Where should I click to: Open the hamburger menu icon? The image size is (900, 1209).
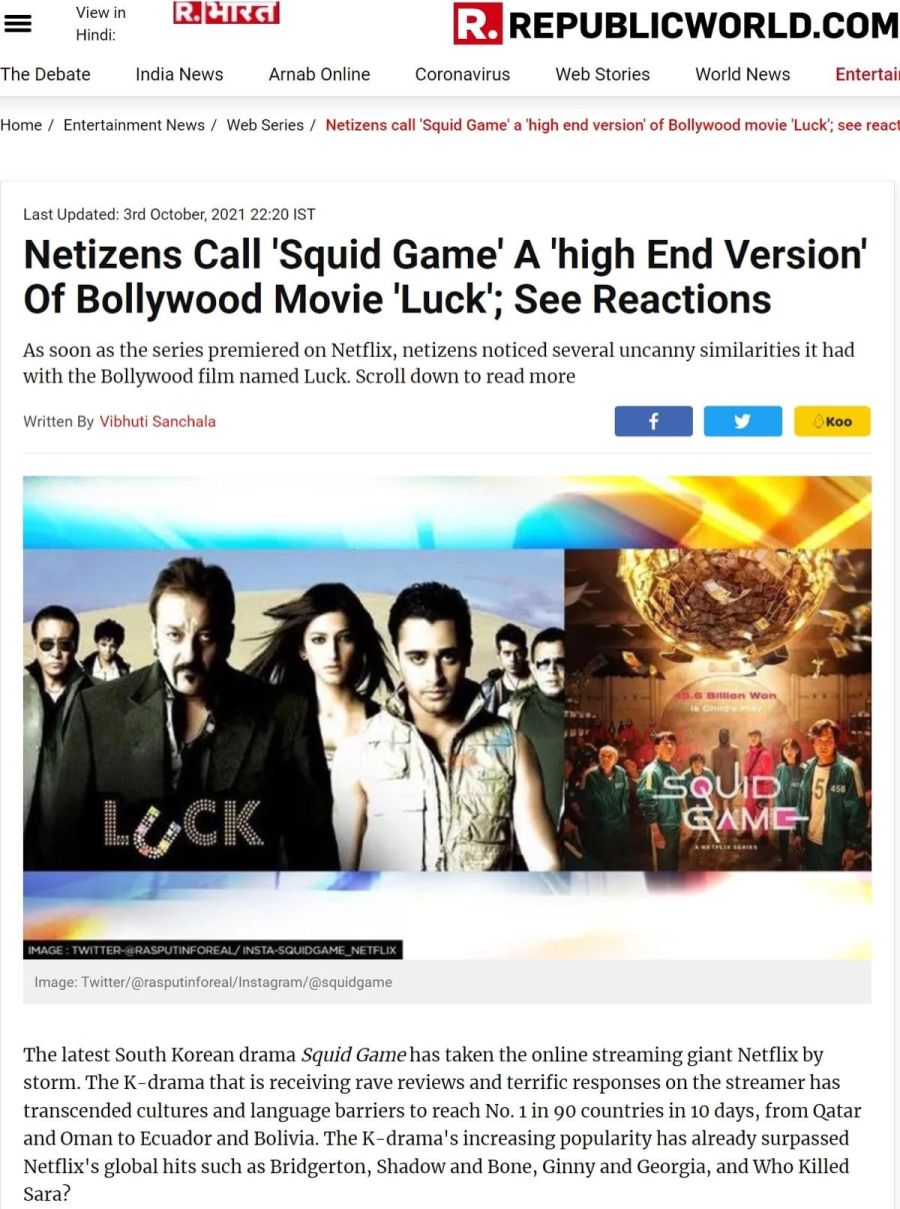pos(18,24)
